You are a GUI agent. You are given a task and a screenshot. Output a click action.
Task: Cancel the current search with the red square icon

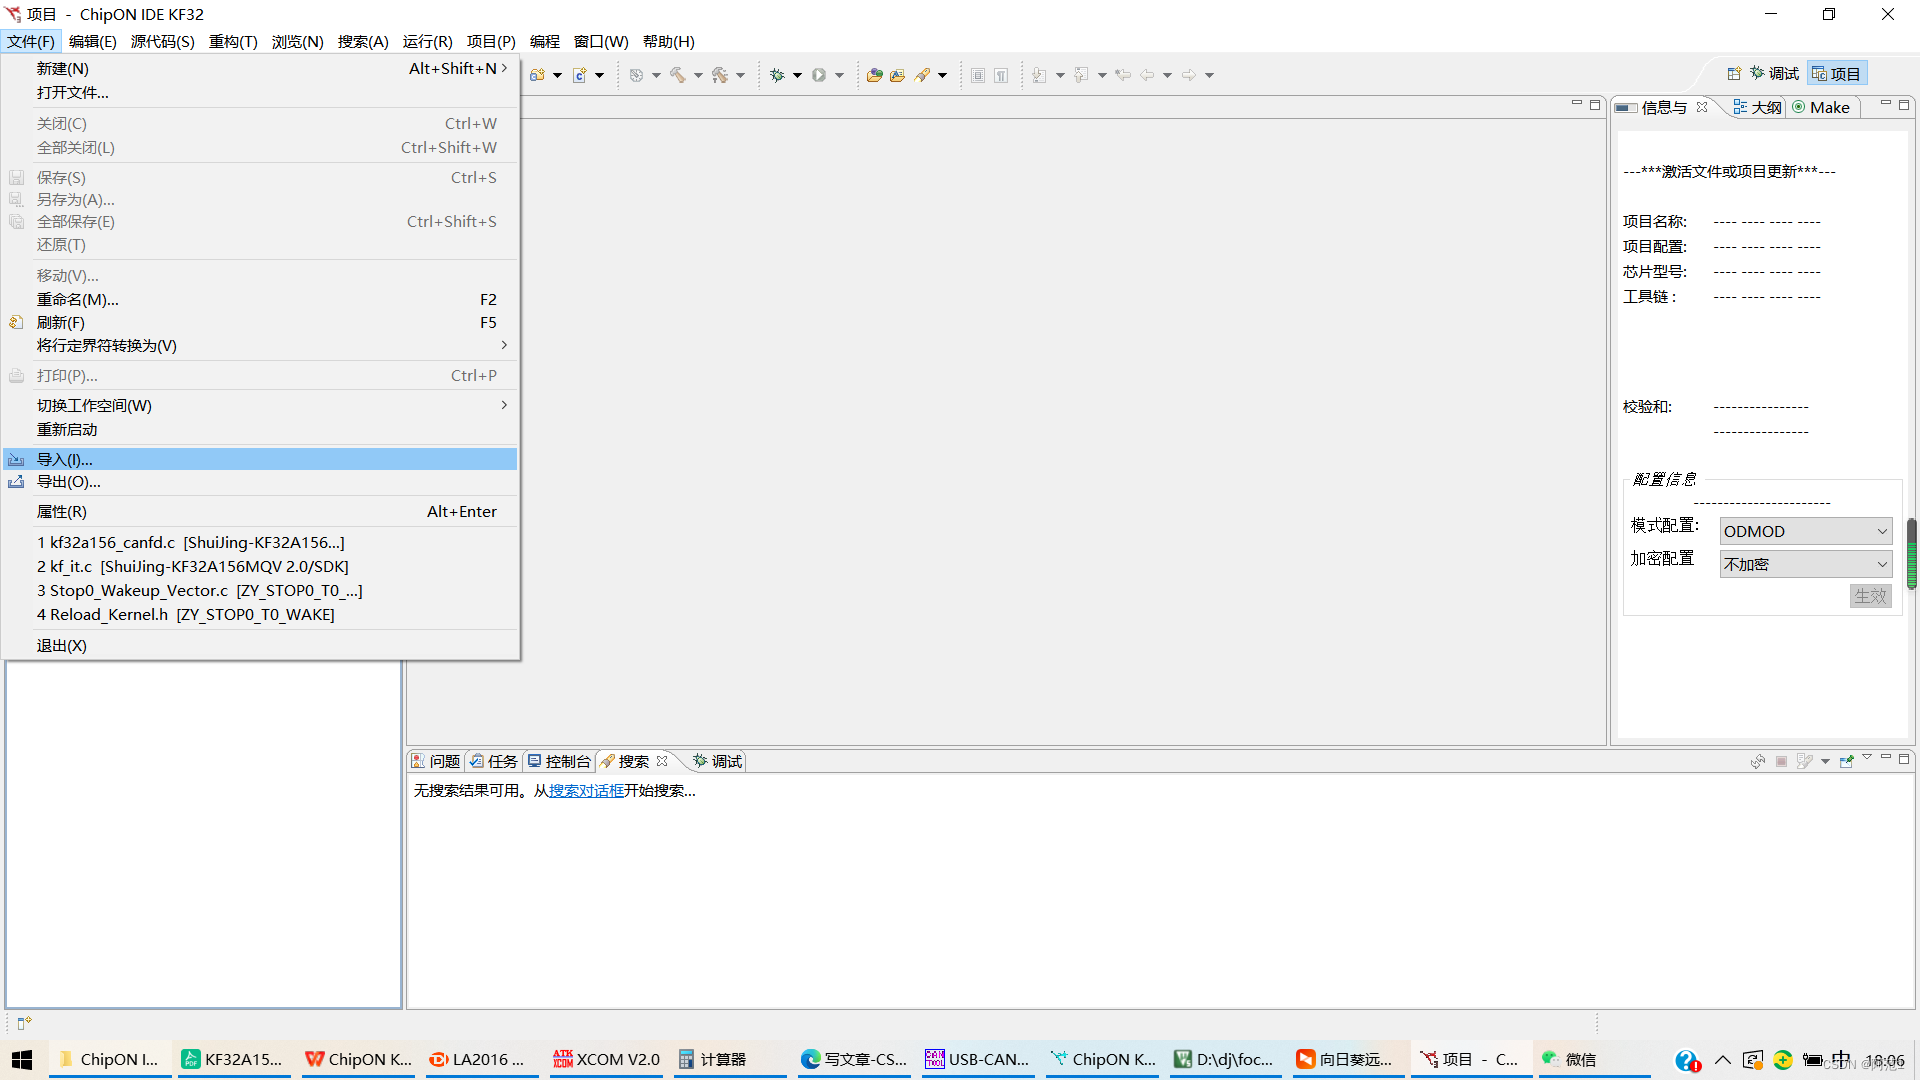[x=1781, y=761]
